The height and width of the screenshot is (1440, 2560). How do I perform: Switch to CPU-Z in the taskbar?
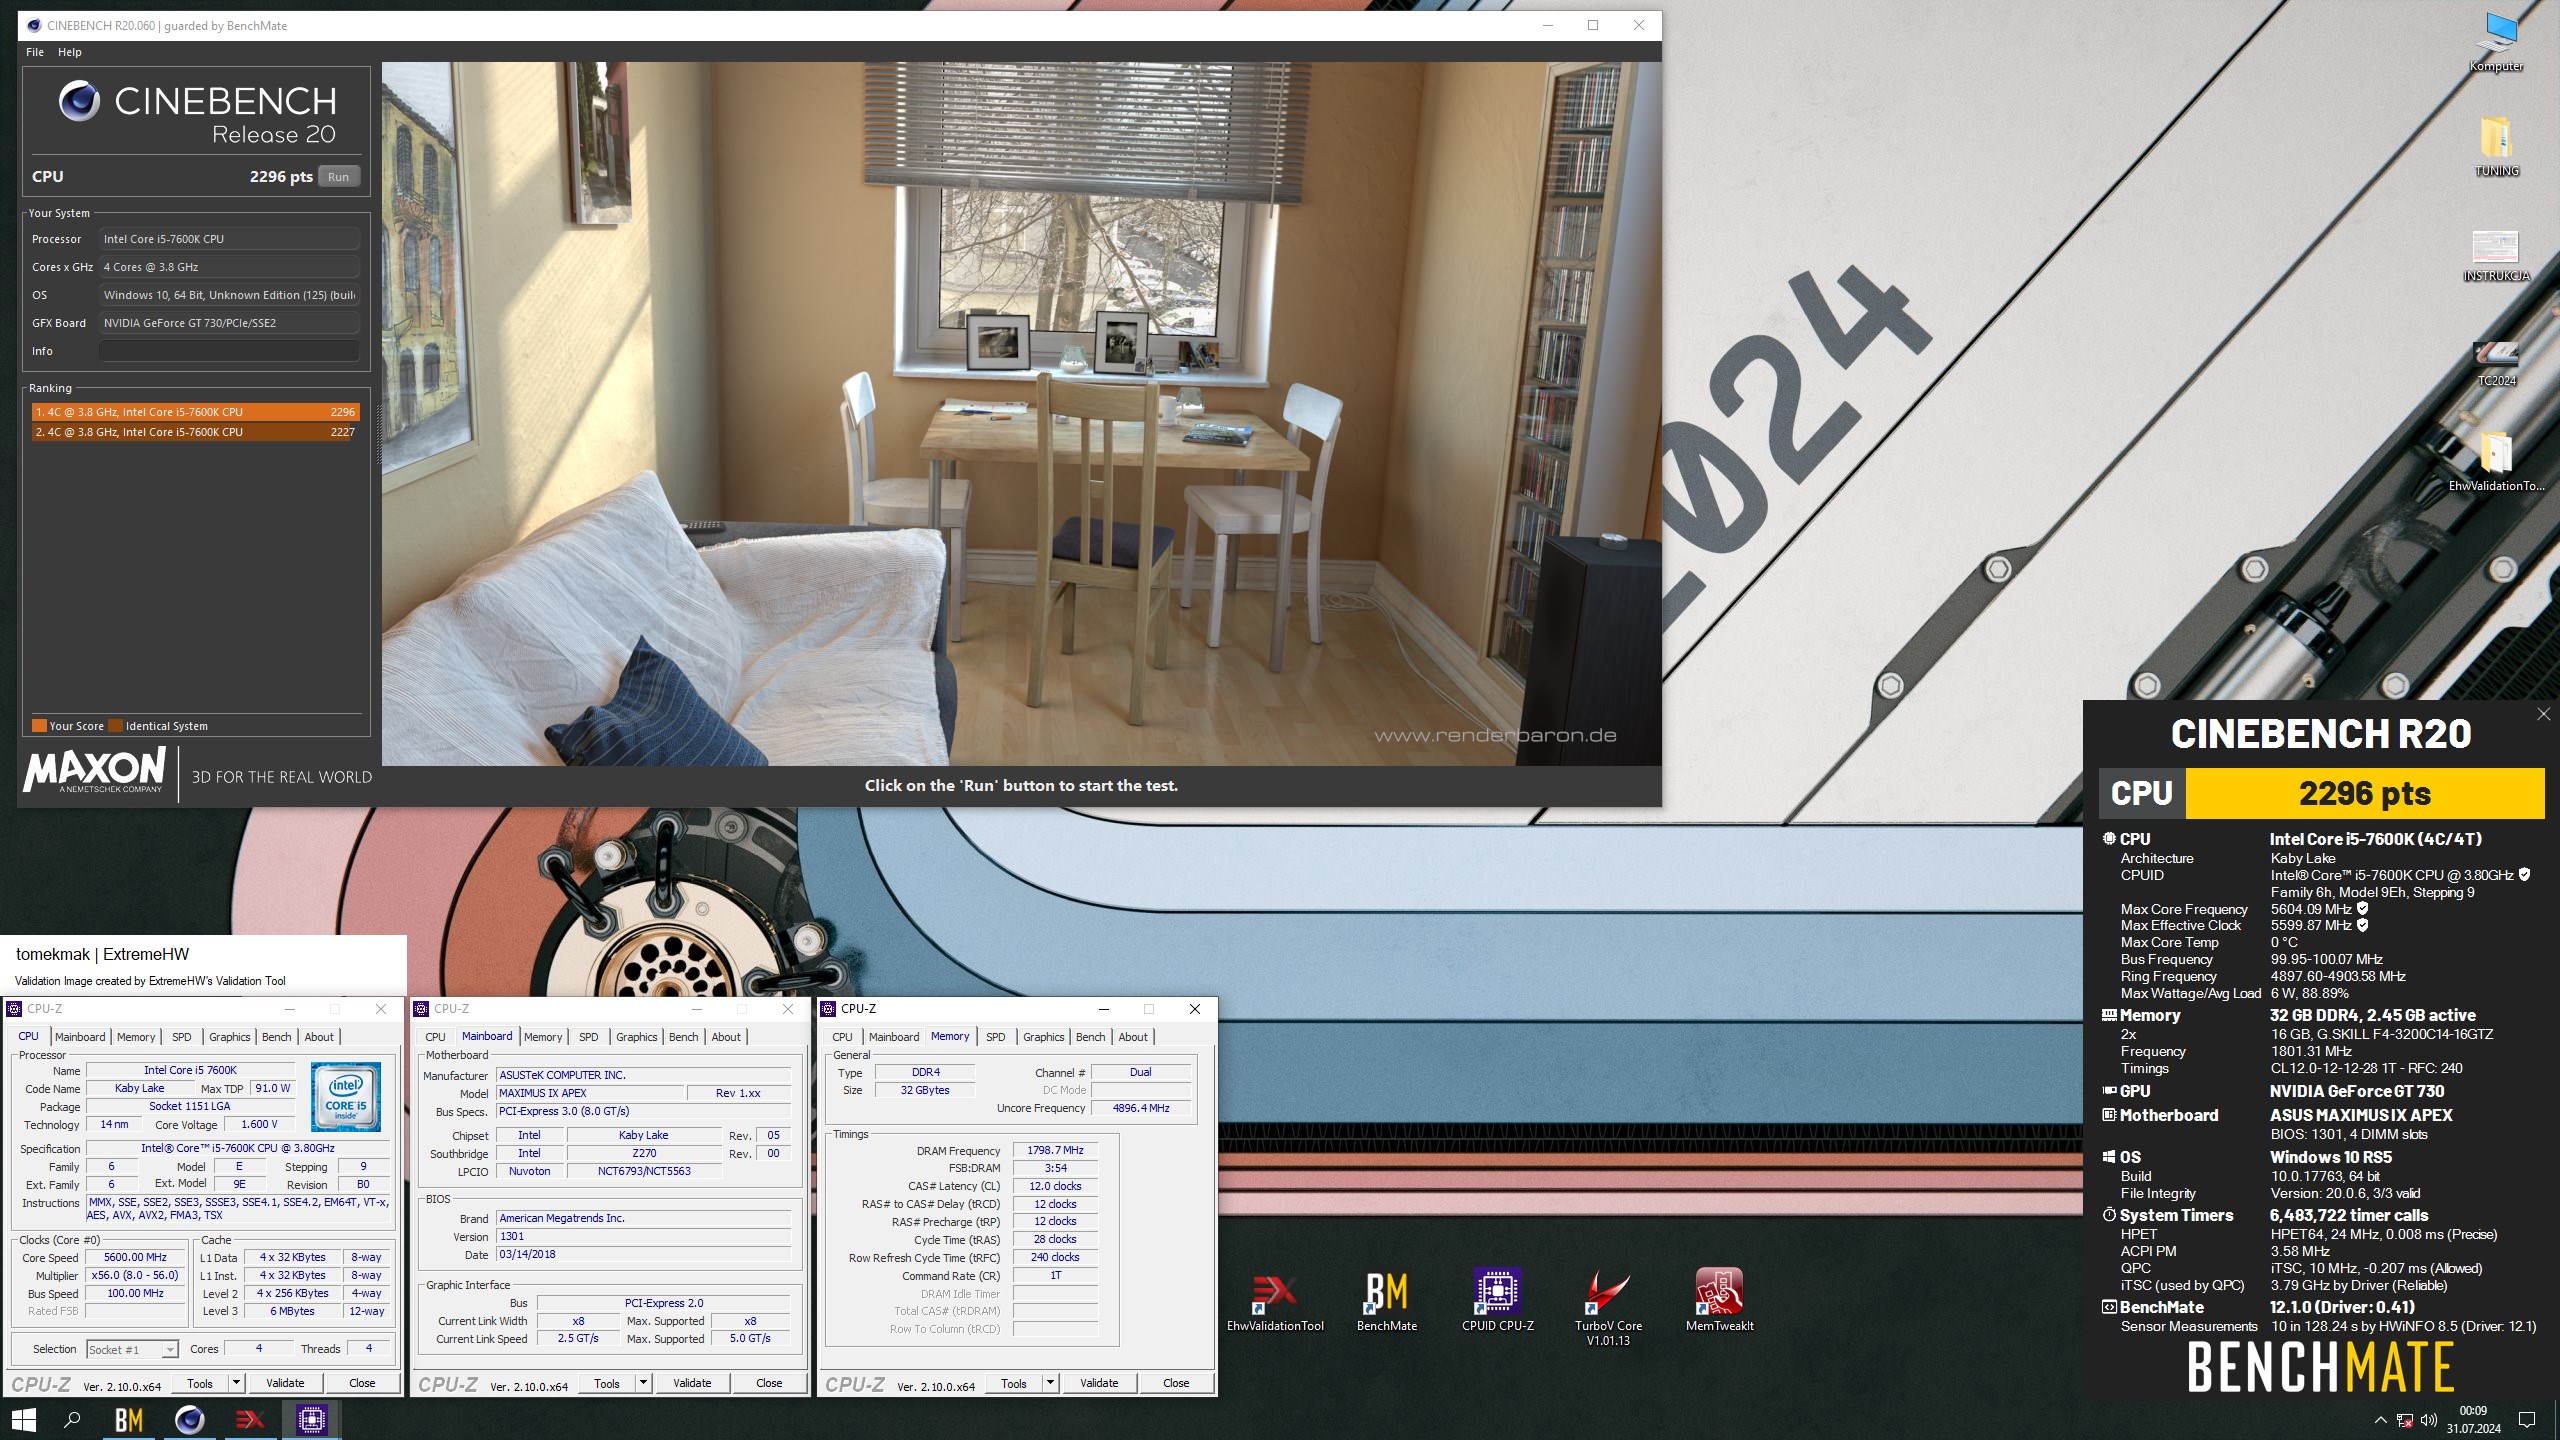[x=311, y=1419]
